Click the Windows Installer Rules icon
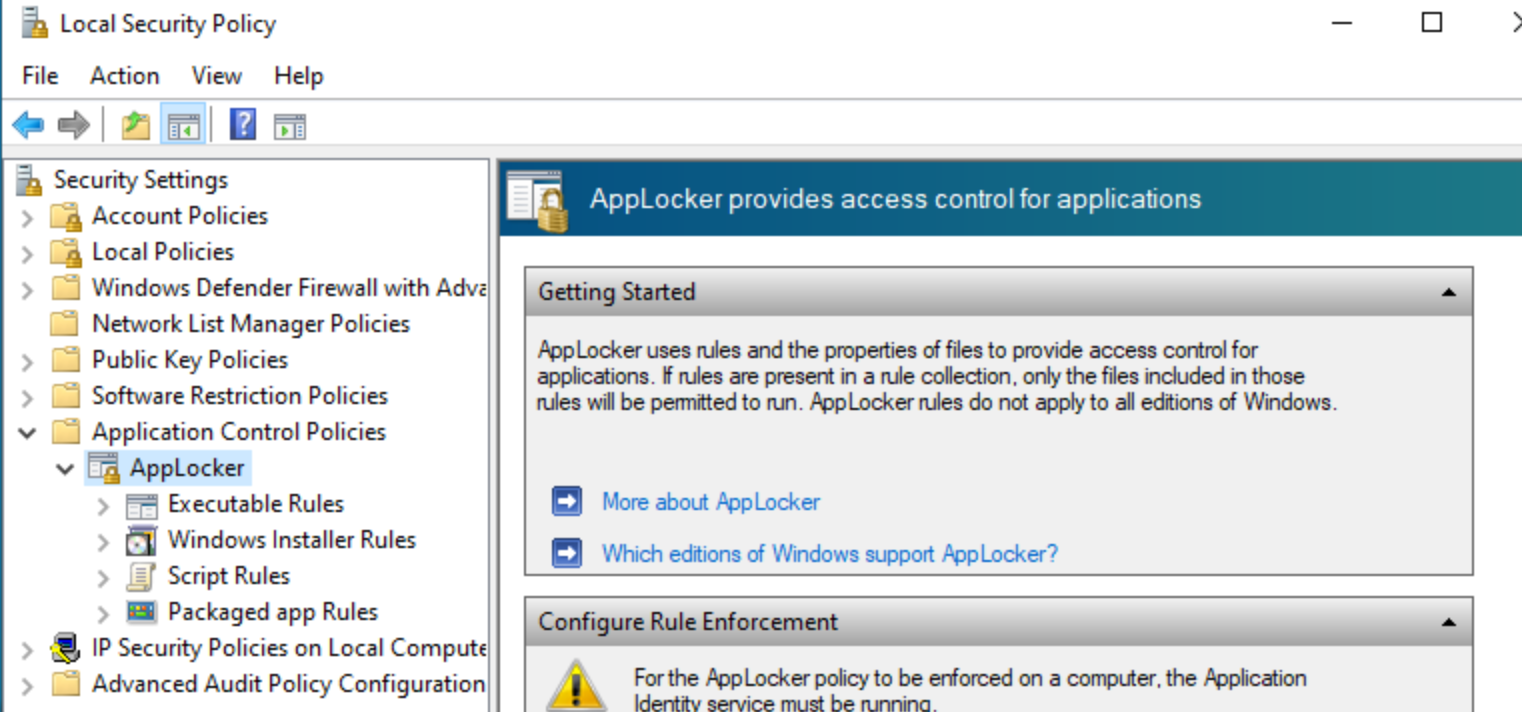The image size is (1522, 712). click(x=140, y=540)
